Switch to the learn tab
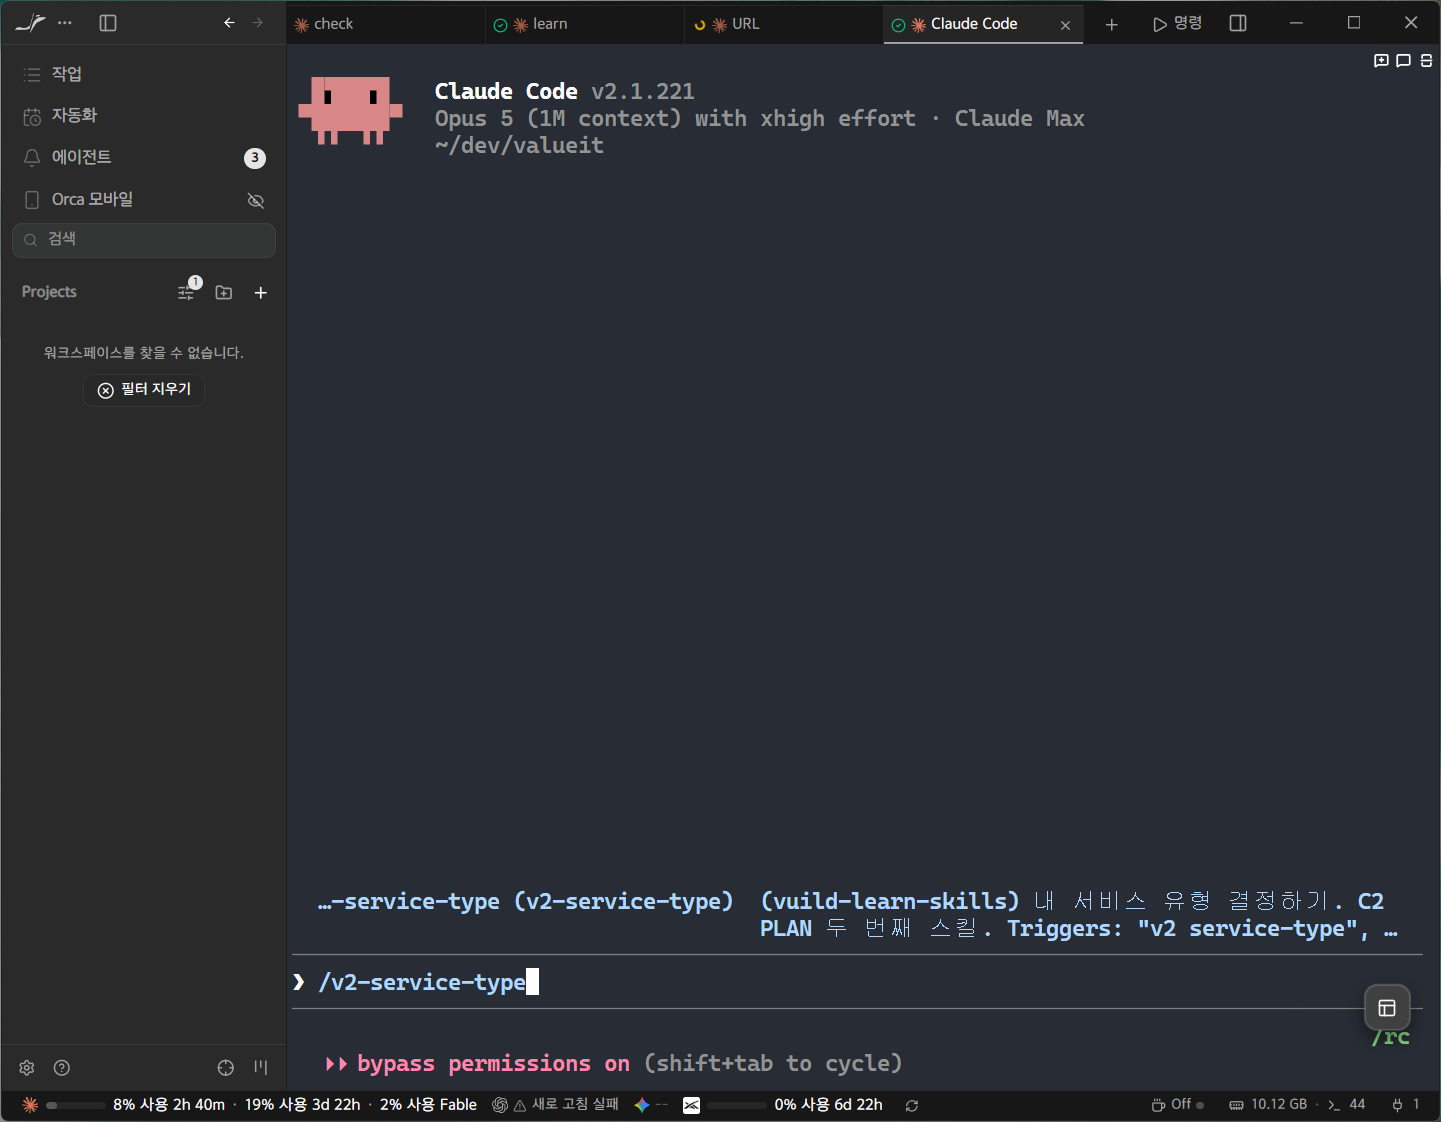This screenshot has height=1122, width=1441. [x=585, y=24]
